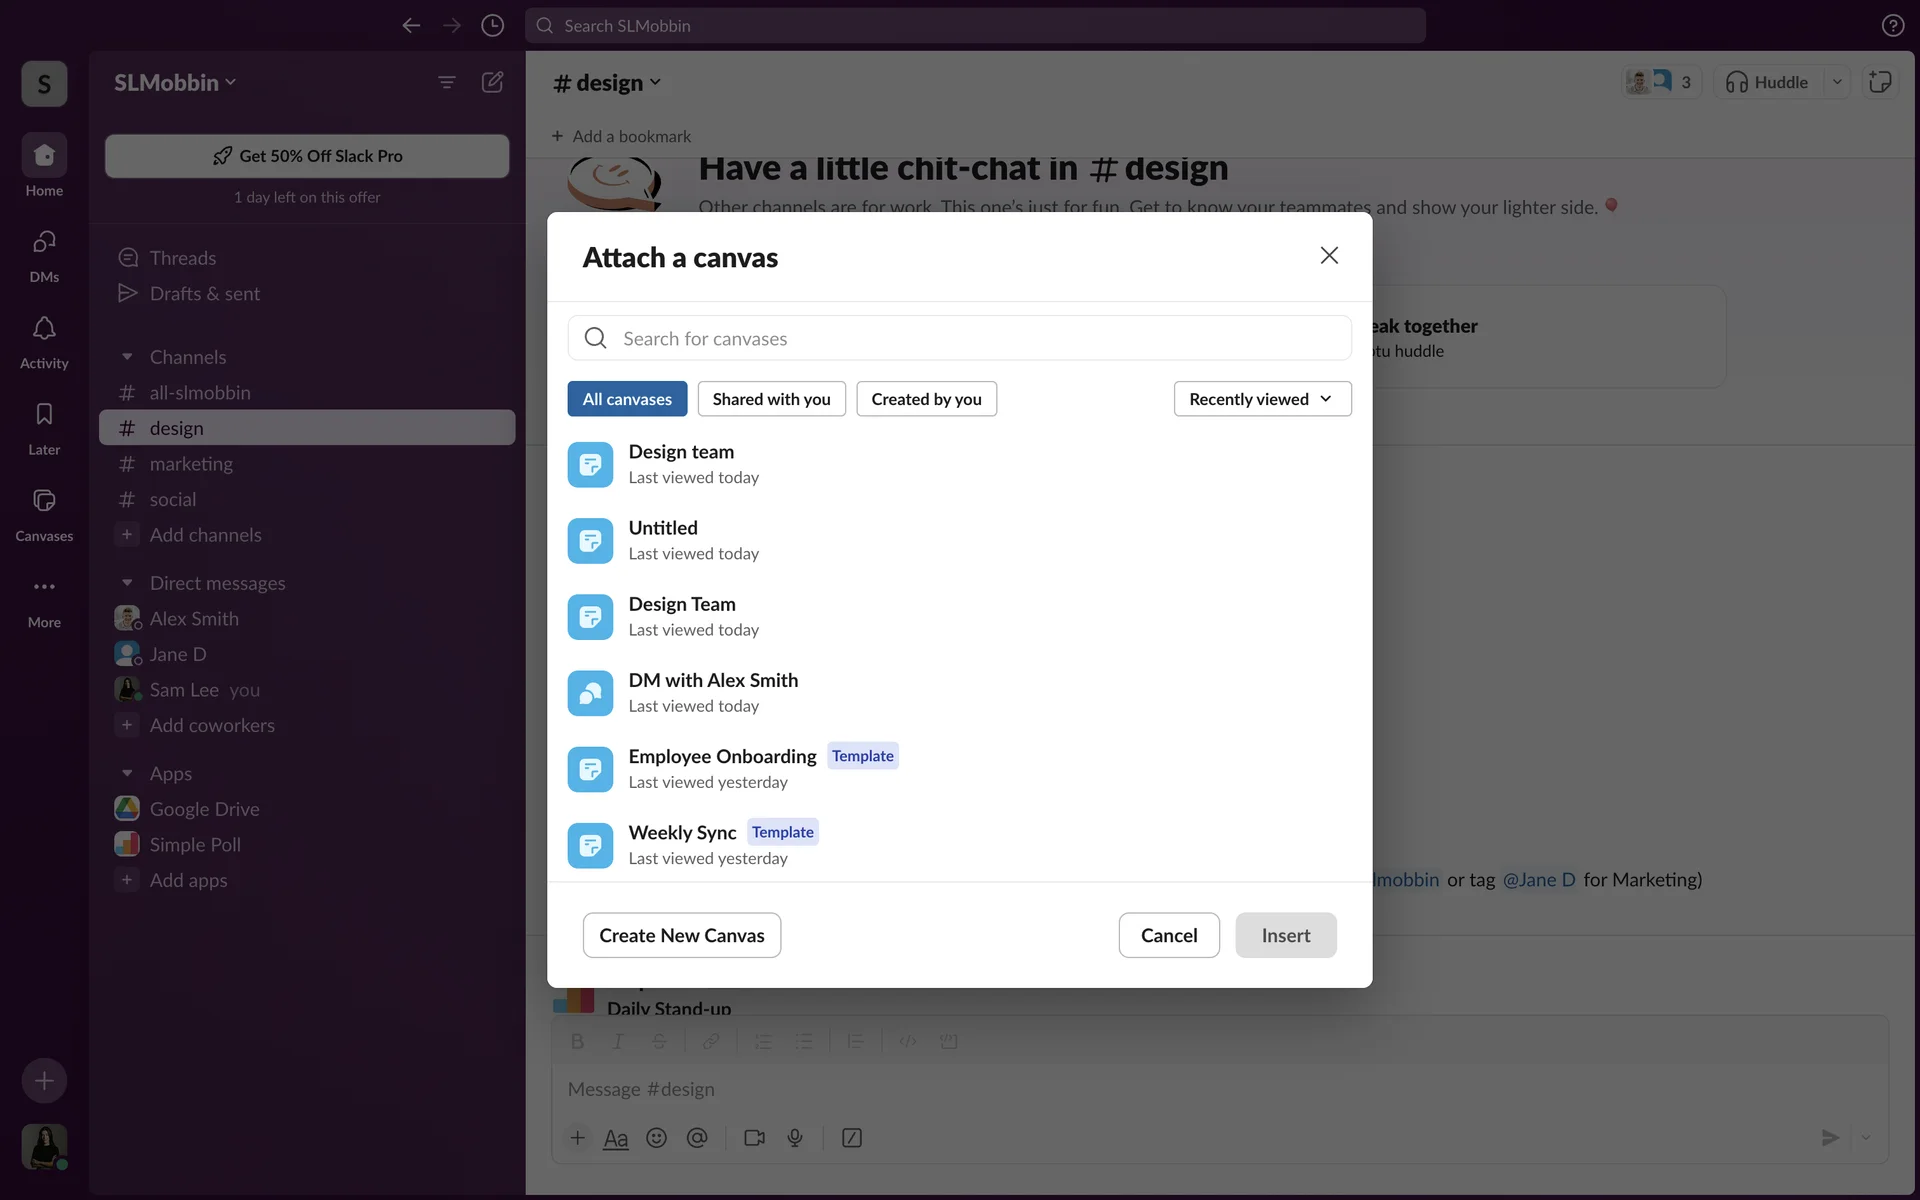The height and width of the screenshot is (1200, 1920).
Task: Click the microphone audio clip icon
Action: click(x=795, y=1138)
